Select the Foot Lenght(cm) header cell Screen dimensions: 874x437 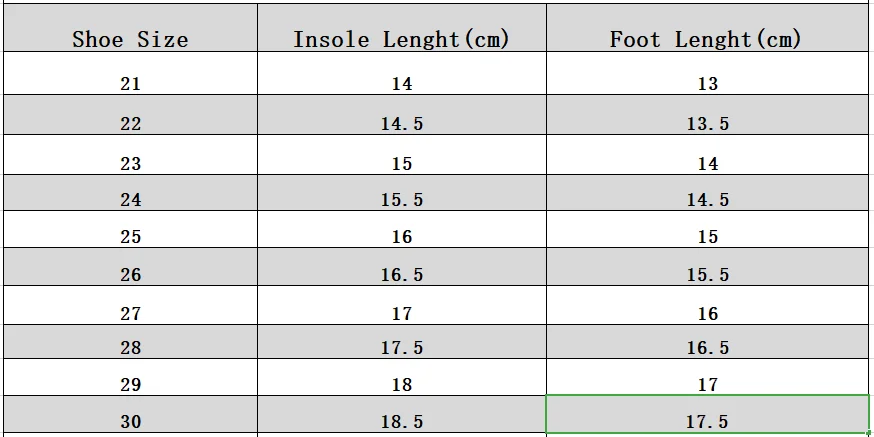pos(707,40)
